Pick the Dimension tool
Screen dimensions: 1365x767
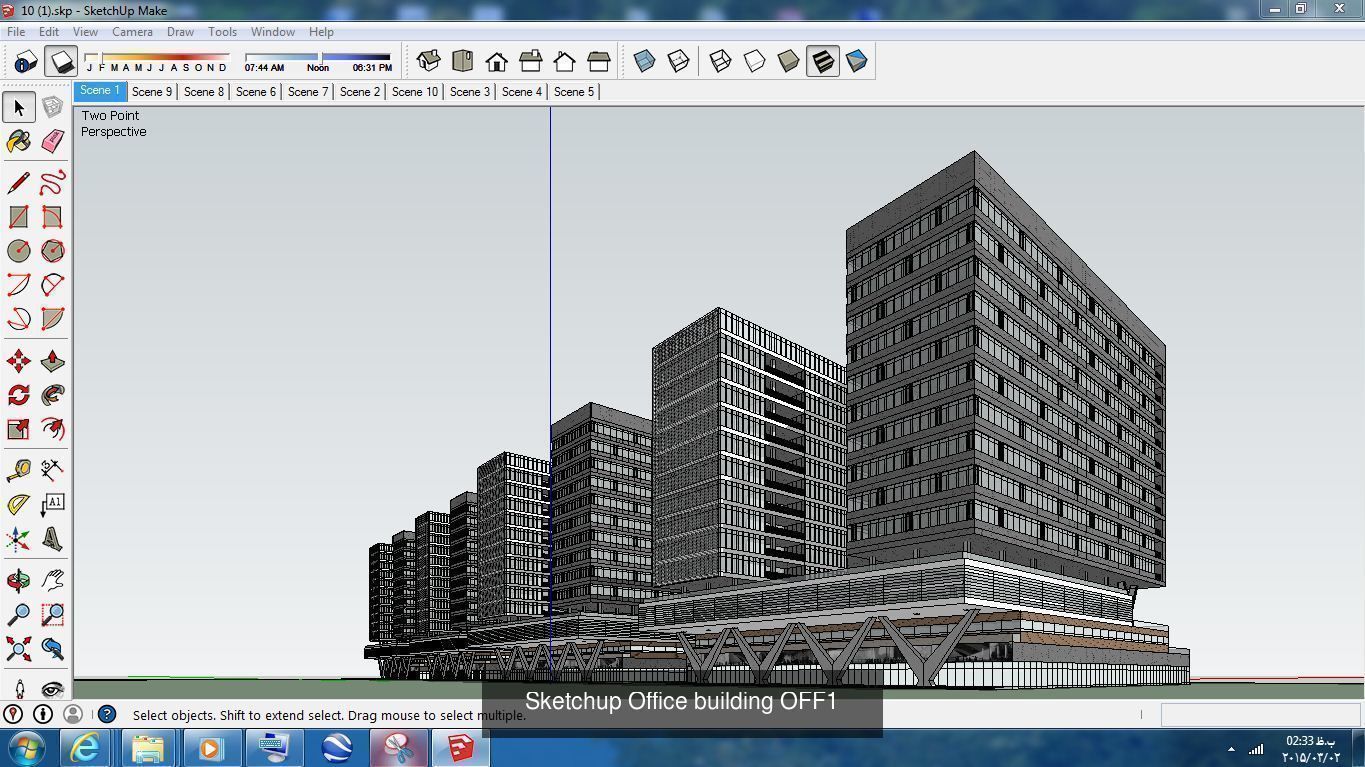pyautogui.click(x=52, y=471)
